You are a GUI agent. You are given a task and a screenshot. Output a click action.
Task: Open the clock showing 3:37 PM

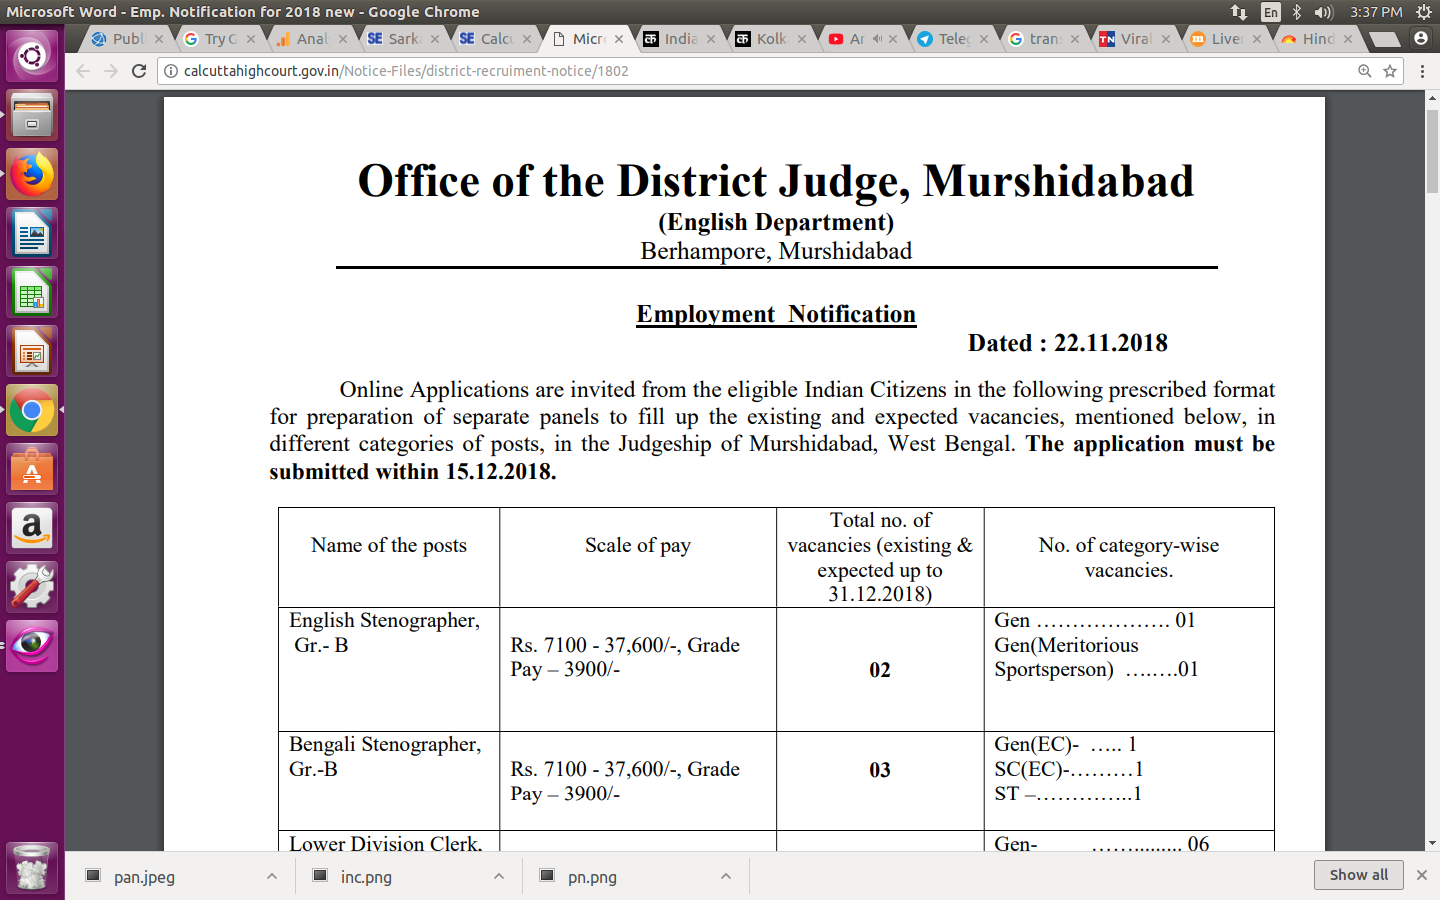[x=1376, y=12]
